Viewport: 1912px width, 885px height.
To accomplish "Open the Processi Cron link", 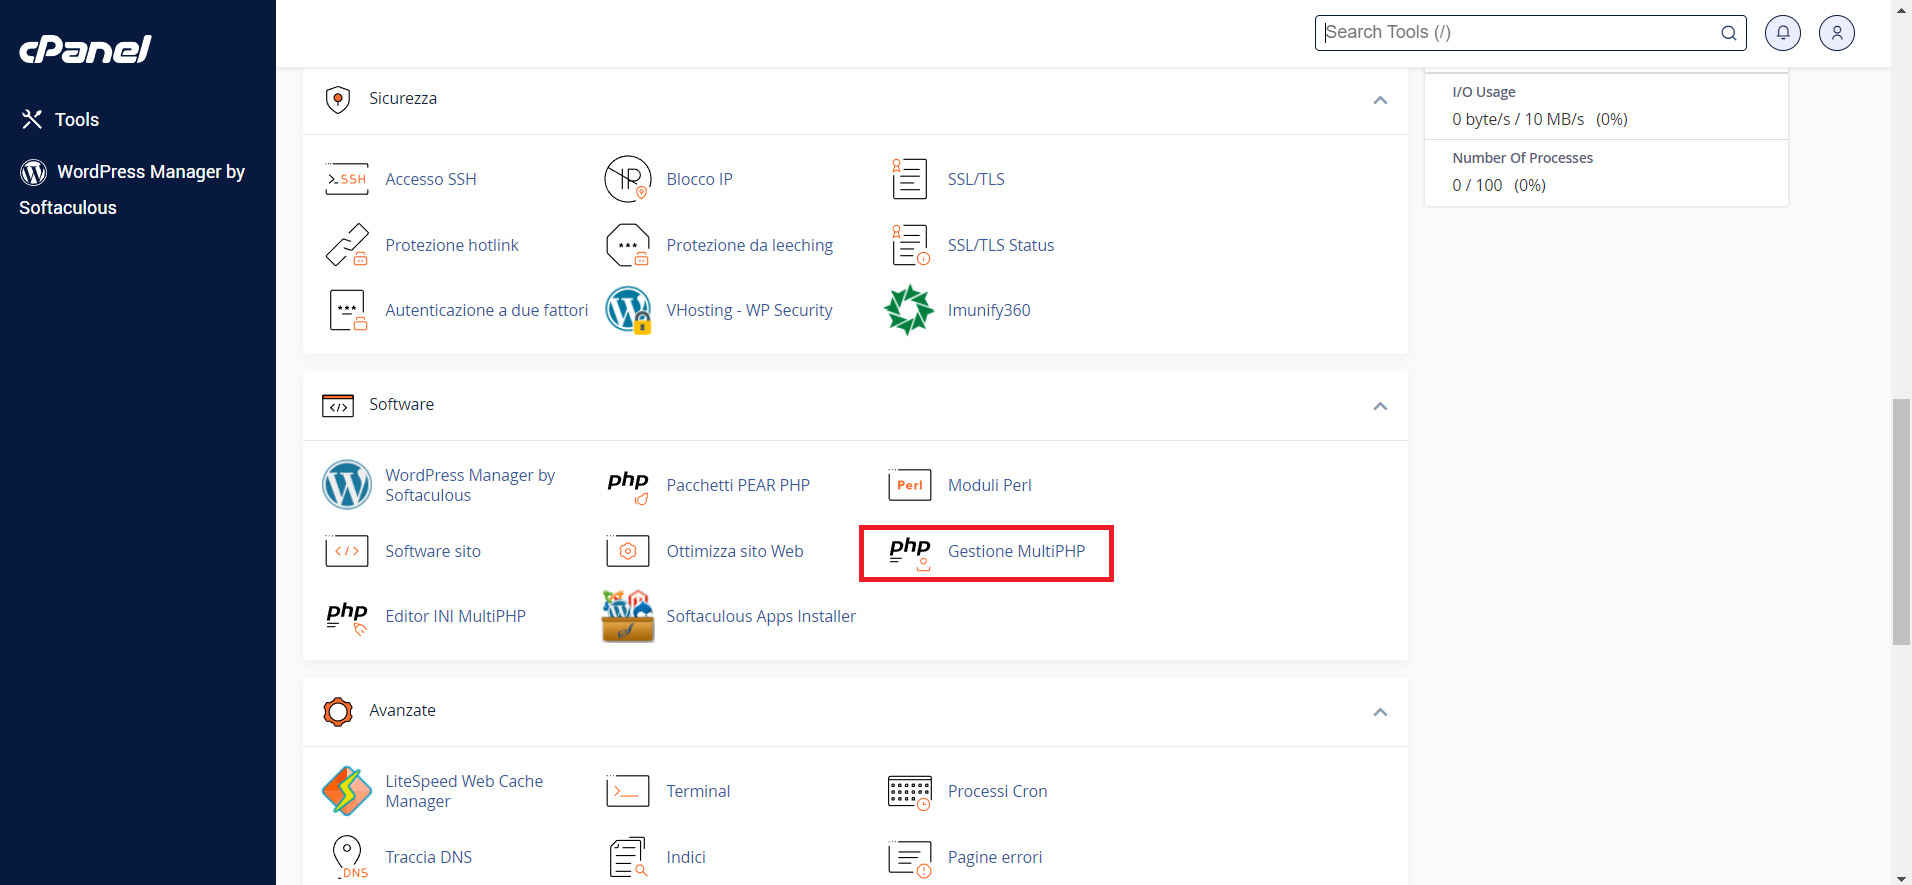I will point(997,791).
